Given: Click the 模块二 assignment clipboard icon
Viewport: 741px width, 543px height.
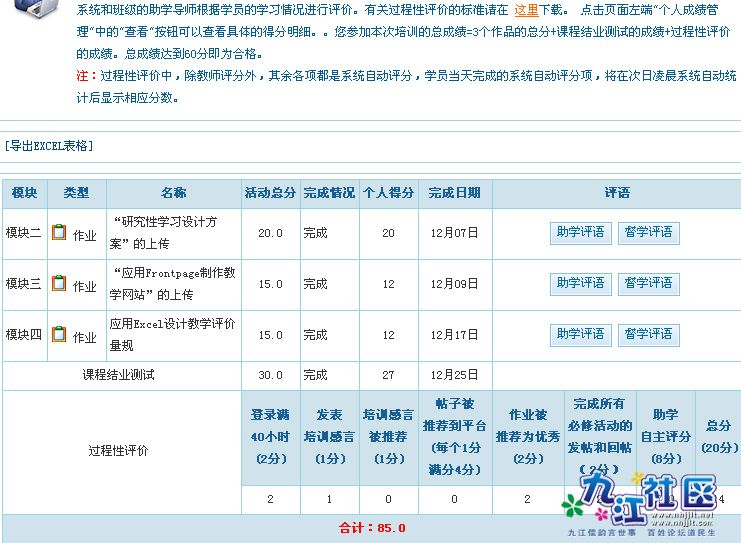Looking at the screenshot, I should click(59, 232).
